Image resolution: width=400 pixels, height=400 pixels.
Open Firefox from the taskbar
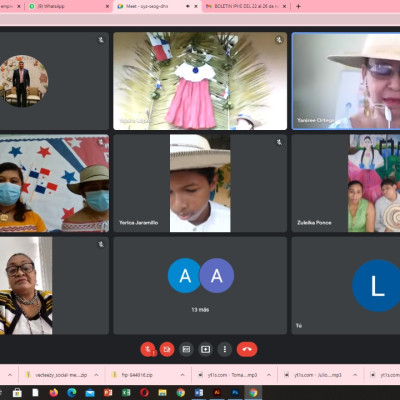click(x=54, y=393)
